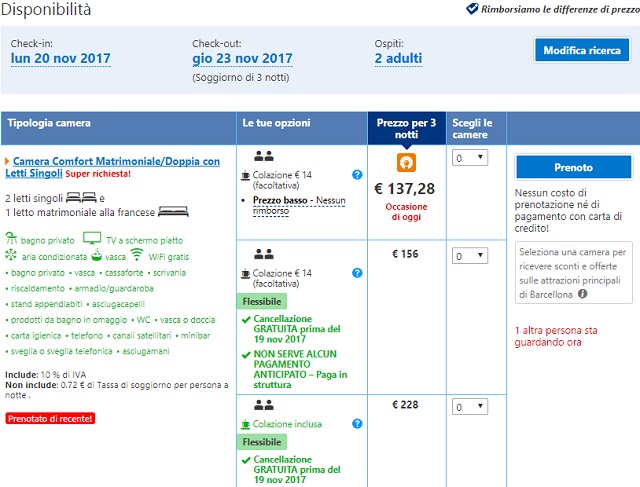Click help icon next to Colazione inclusa

[x=357, y=424]
